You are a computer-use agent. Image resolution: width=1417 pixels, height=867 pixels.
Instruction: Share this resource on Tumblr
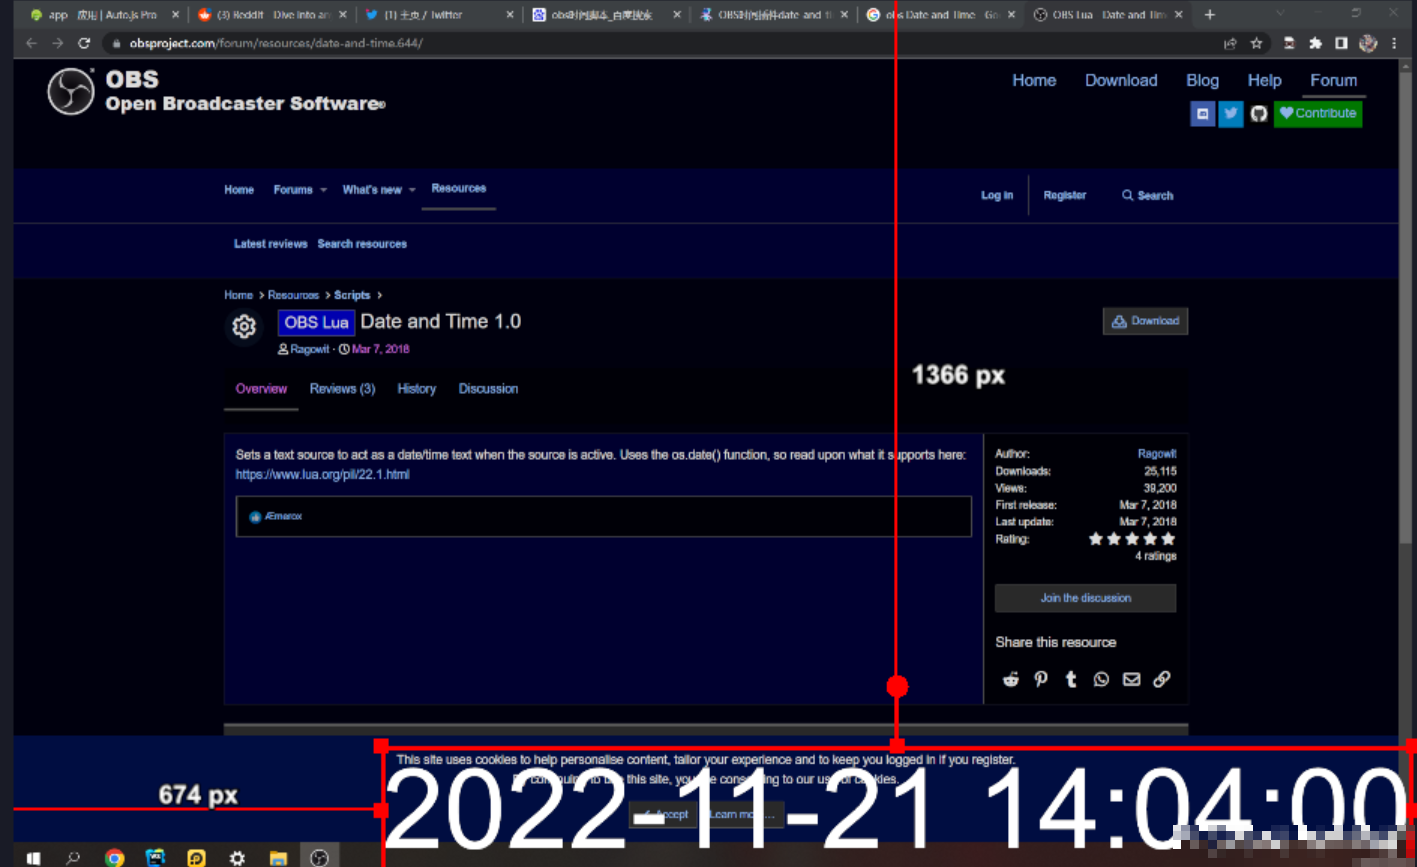pyautogui.click(x=1071, y=679)
